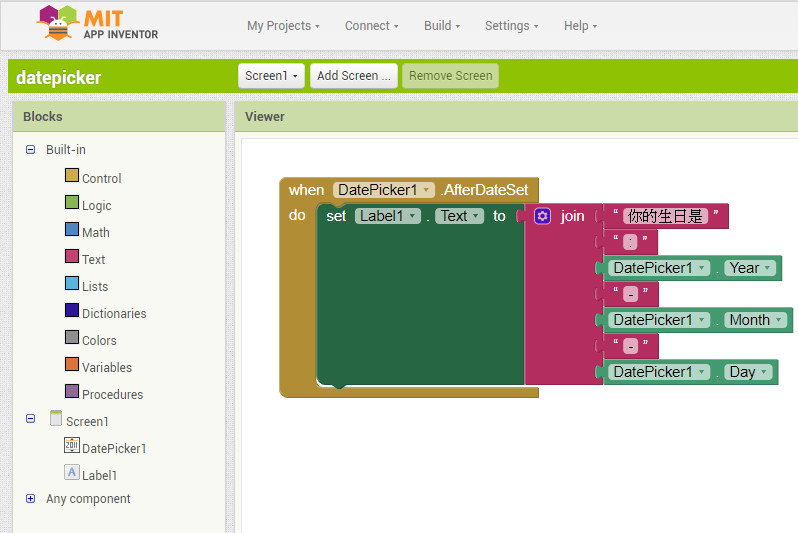Screen dimensions: 798x533
Task: Click the Text blocks color square
Action: tap(72, 256)
